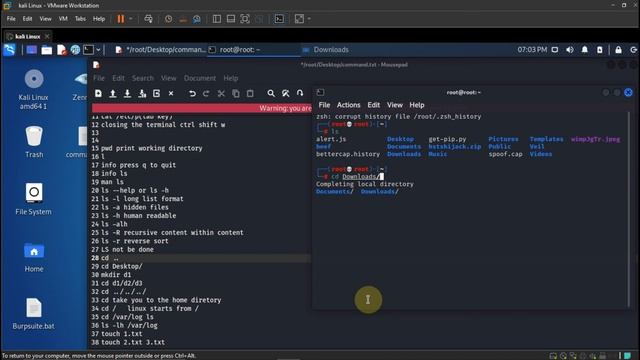Select Burpsuite.bat desktop file
640x360 pixels.
(33, 313)
